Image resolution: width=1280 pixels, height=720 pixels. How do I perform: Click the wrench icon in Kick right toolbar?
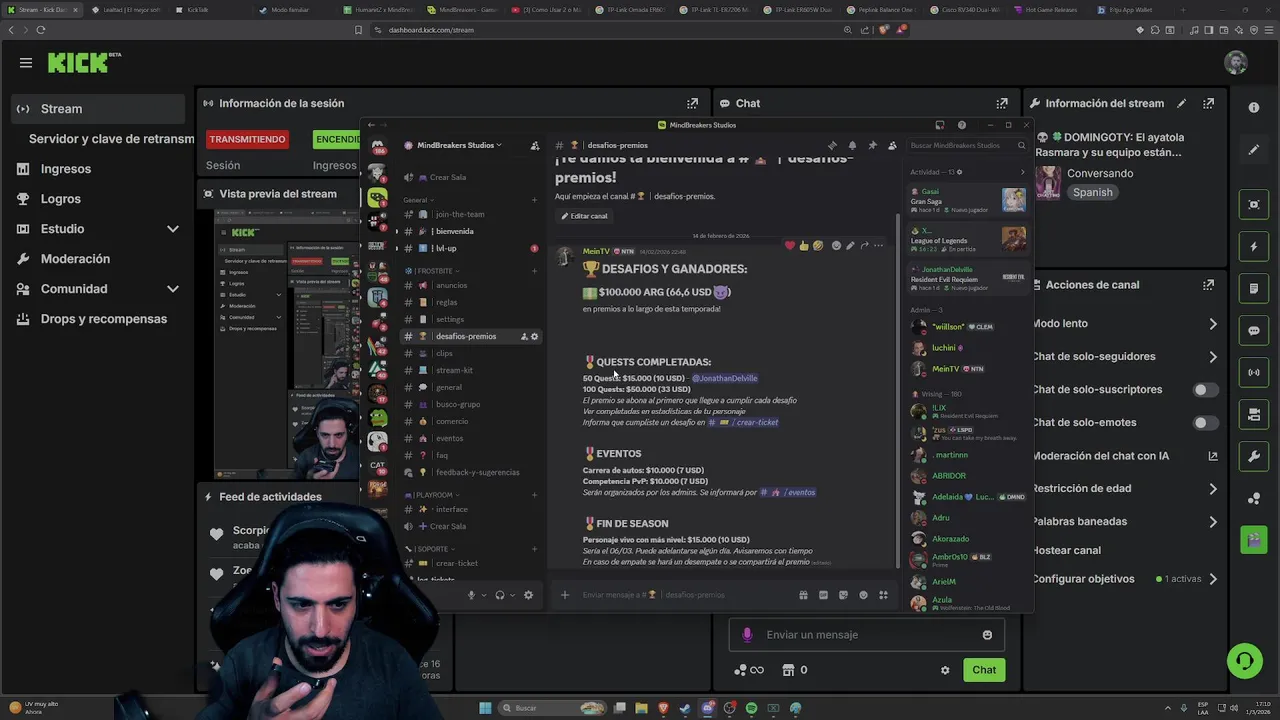(1254, 456)
